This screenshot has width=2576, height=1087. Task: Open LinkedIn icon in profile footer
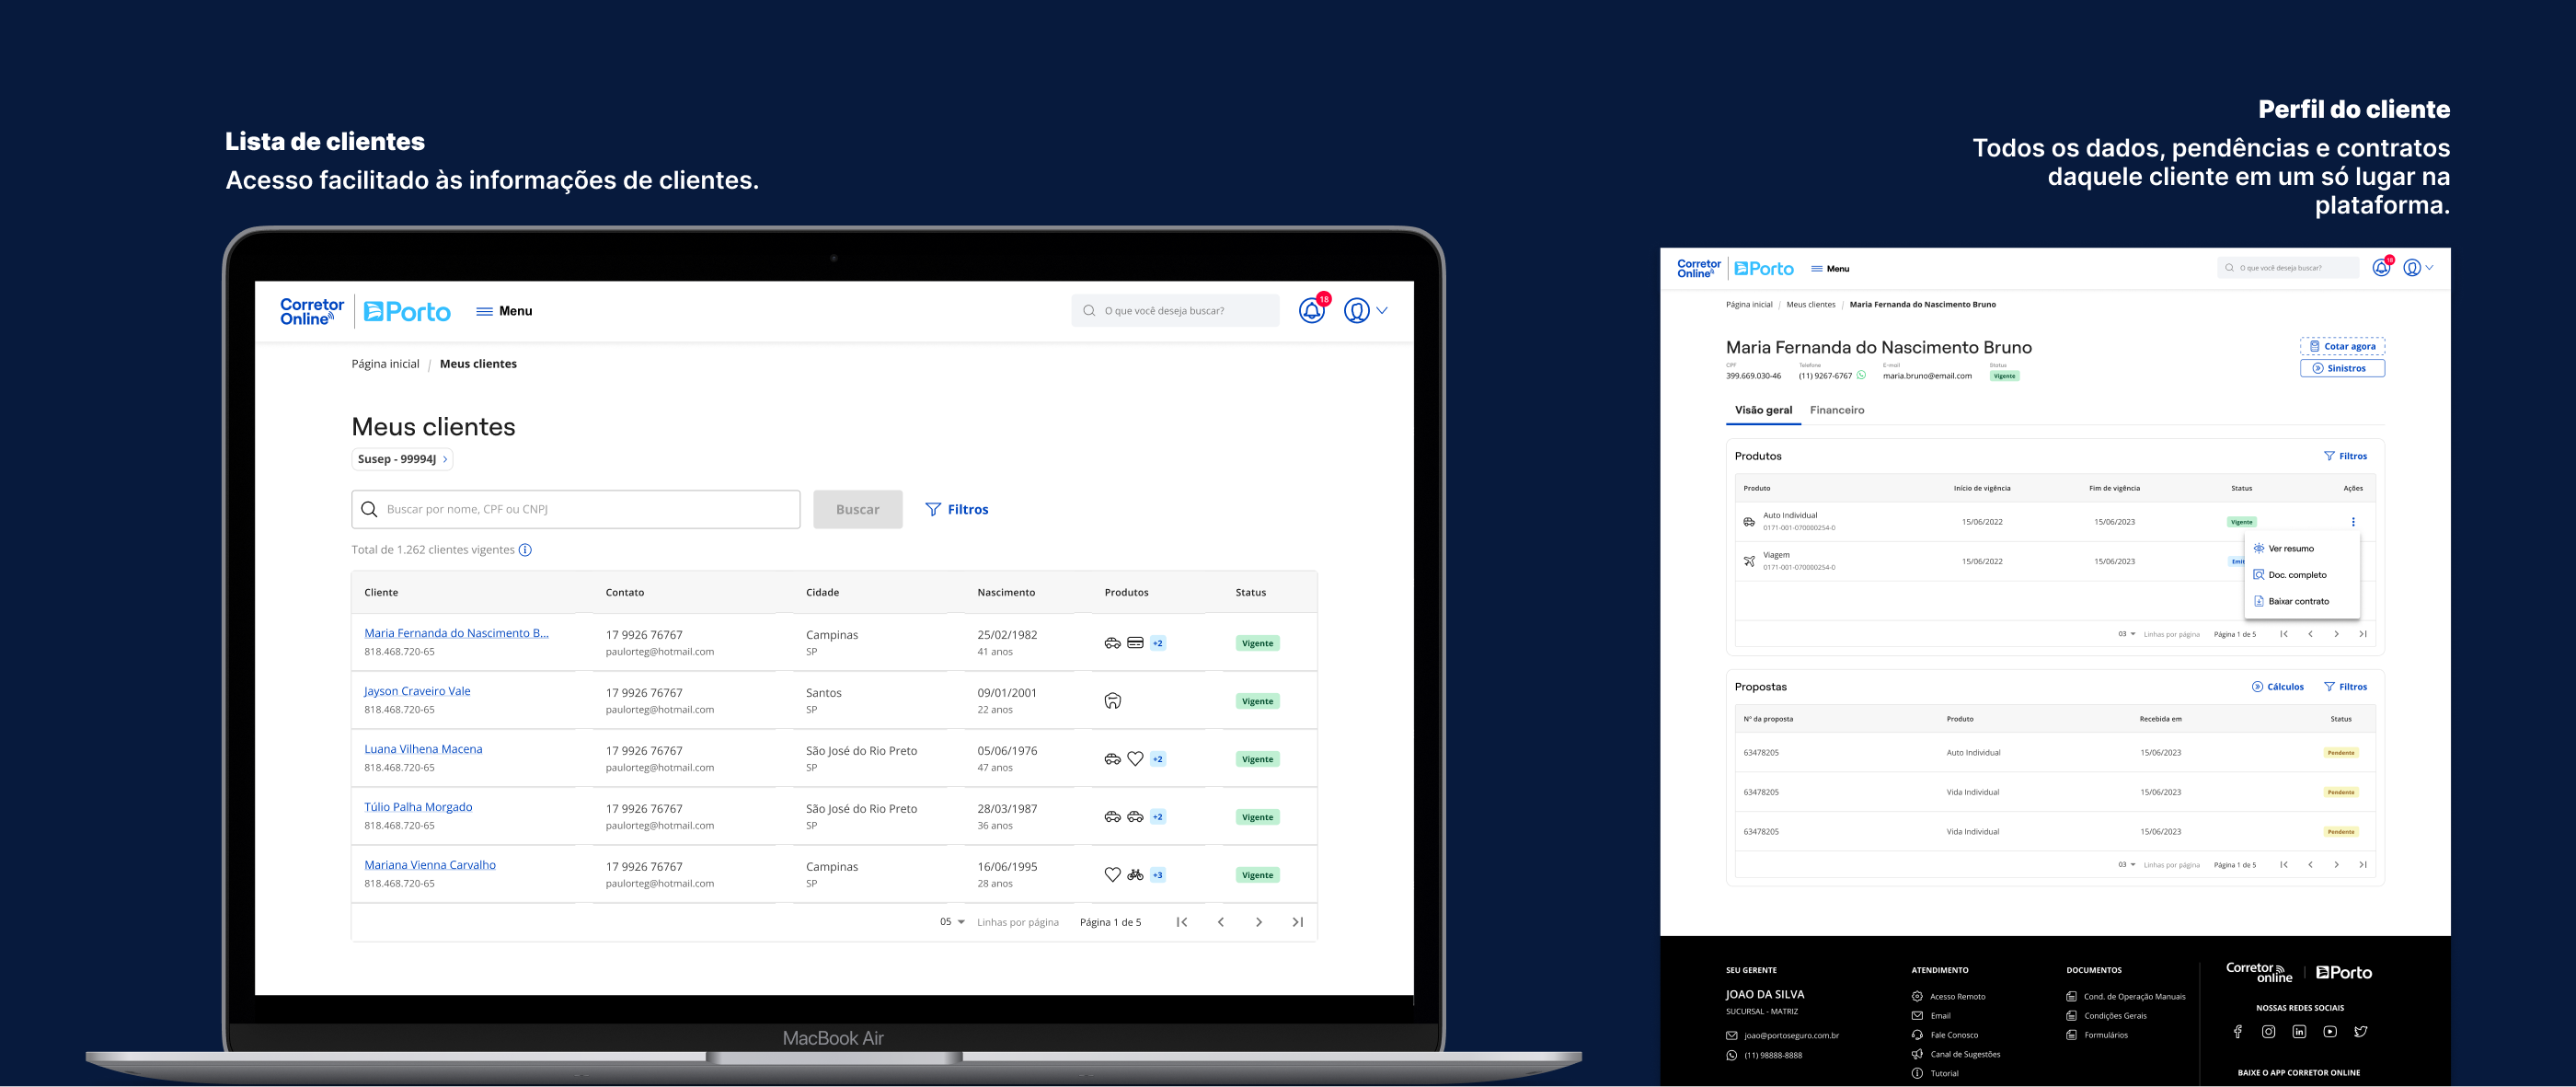click(x=2299, y=1031)
